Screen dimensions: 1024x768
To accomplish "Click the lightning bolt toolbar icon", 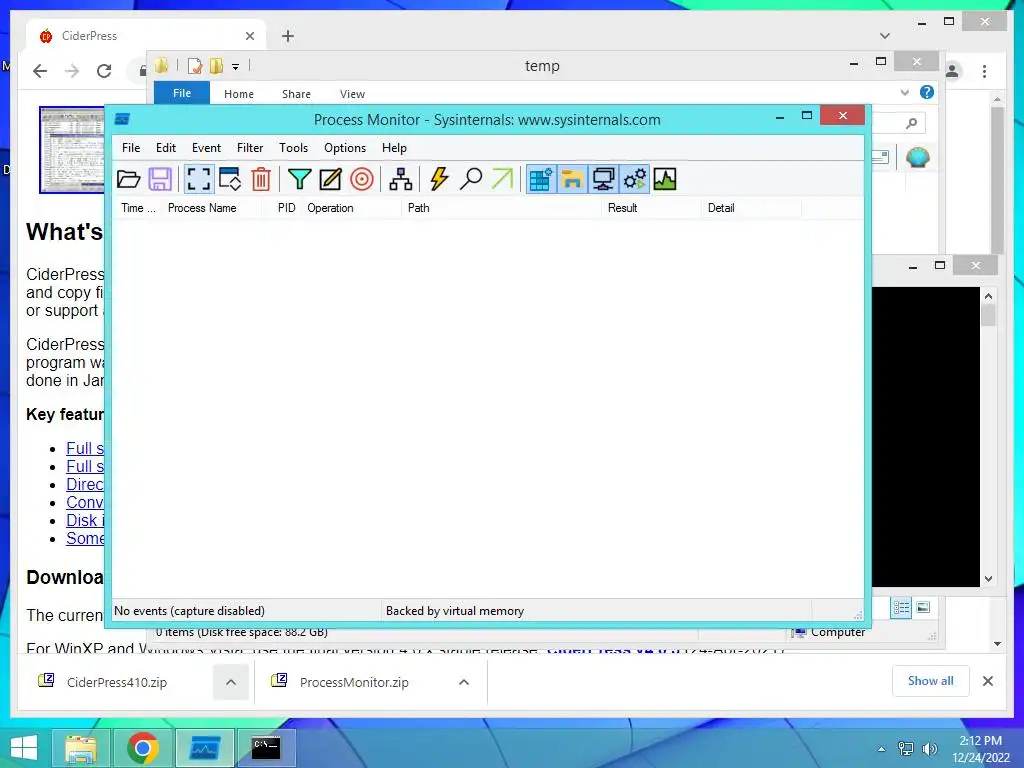I will point(439,179).
